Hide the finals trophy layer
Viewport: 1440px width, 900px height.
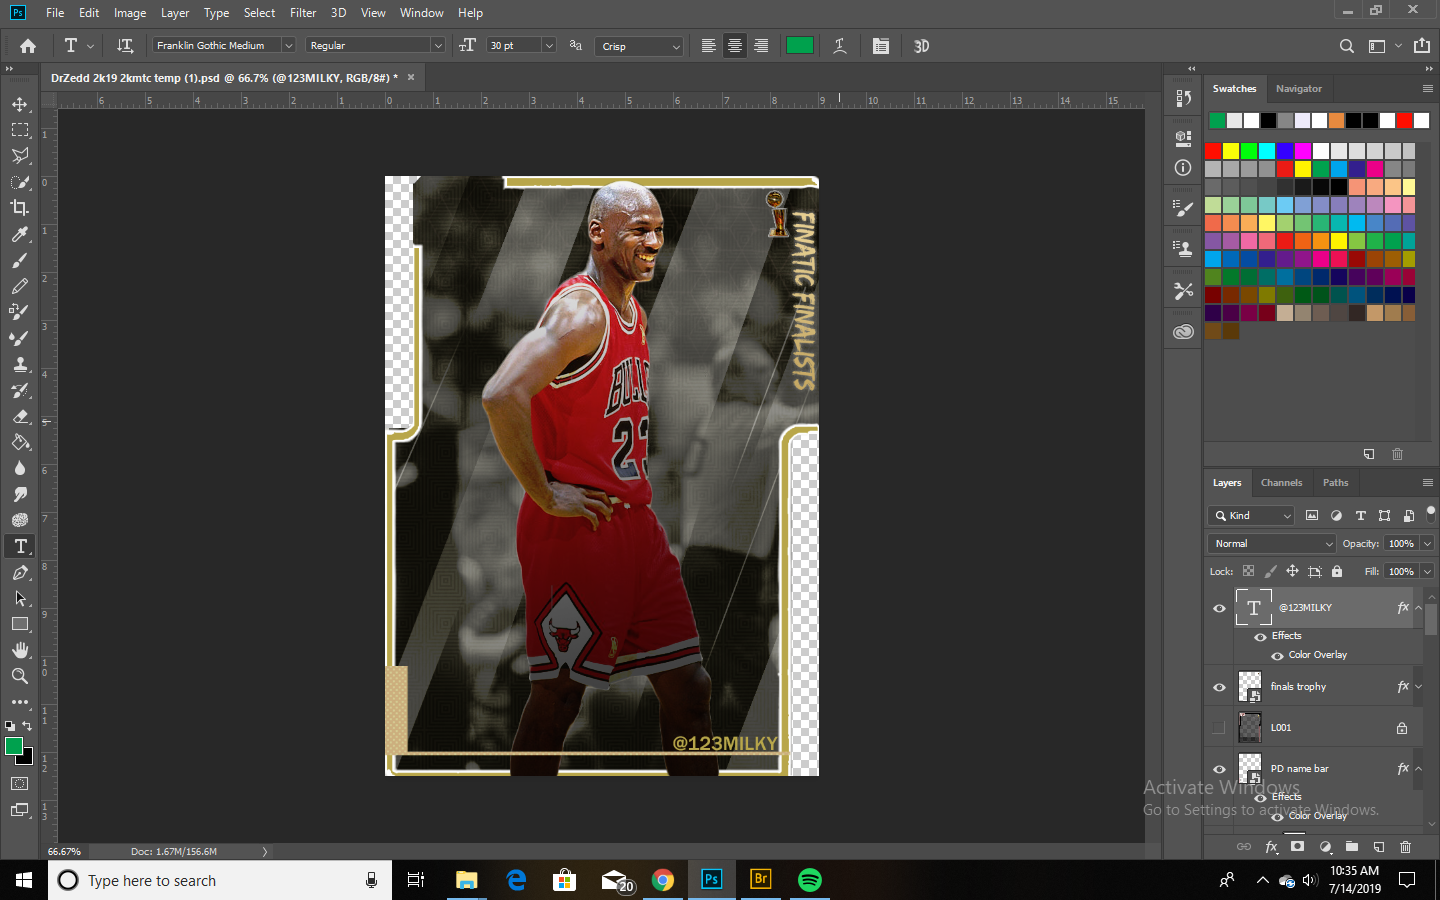click(1219, 687)
